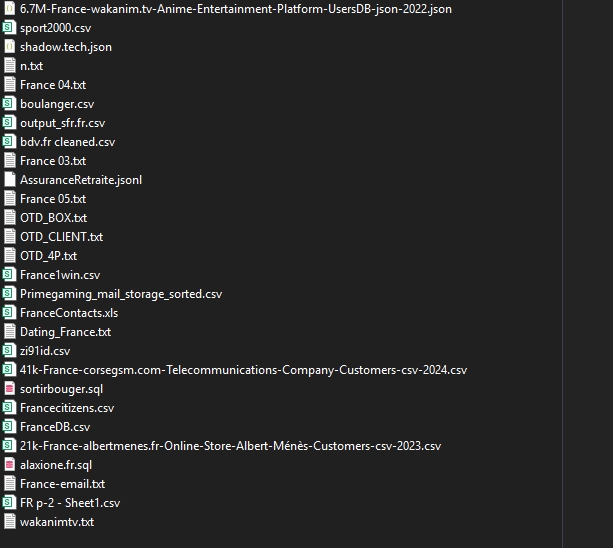Click the alaxione.fr.sql file icon

click(x=10, y=465)
